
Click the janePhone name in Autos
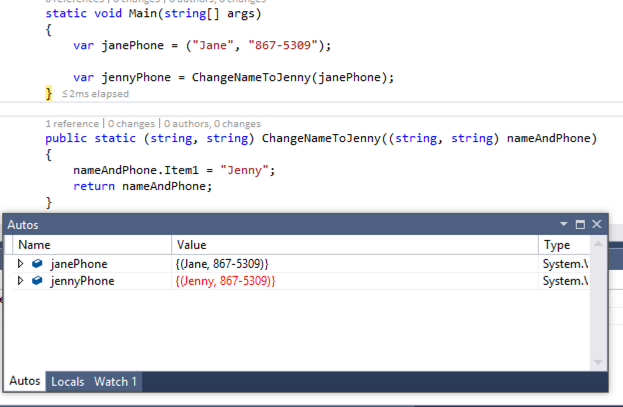[79, 264]
